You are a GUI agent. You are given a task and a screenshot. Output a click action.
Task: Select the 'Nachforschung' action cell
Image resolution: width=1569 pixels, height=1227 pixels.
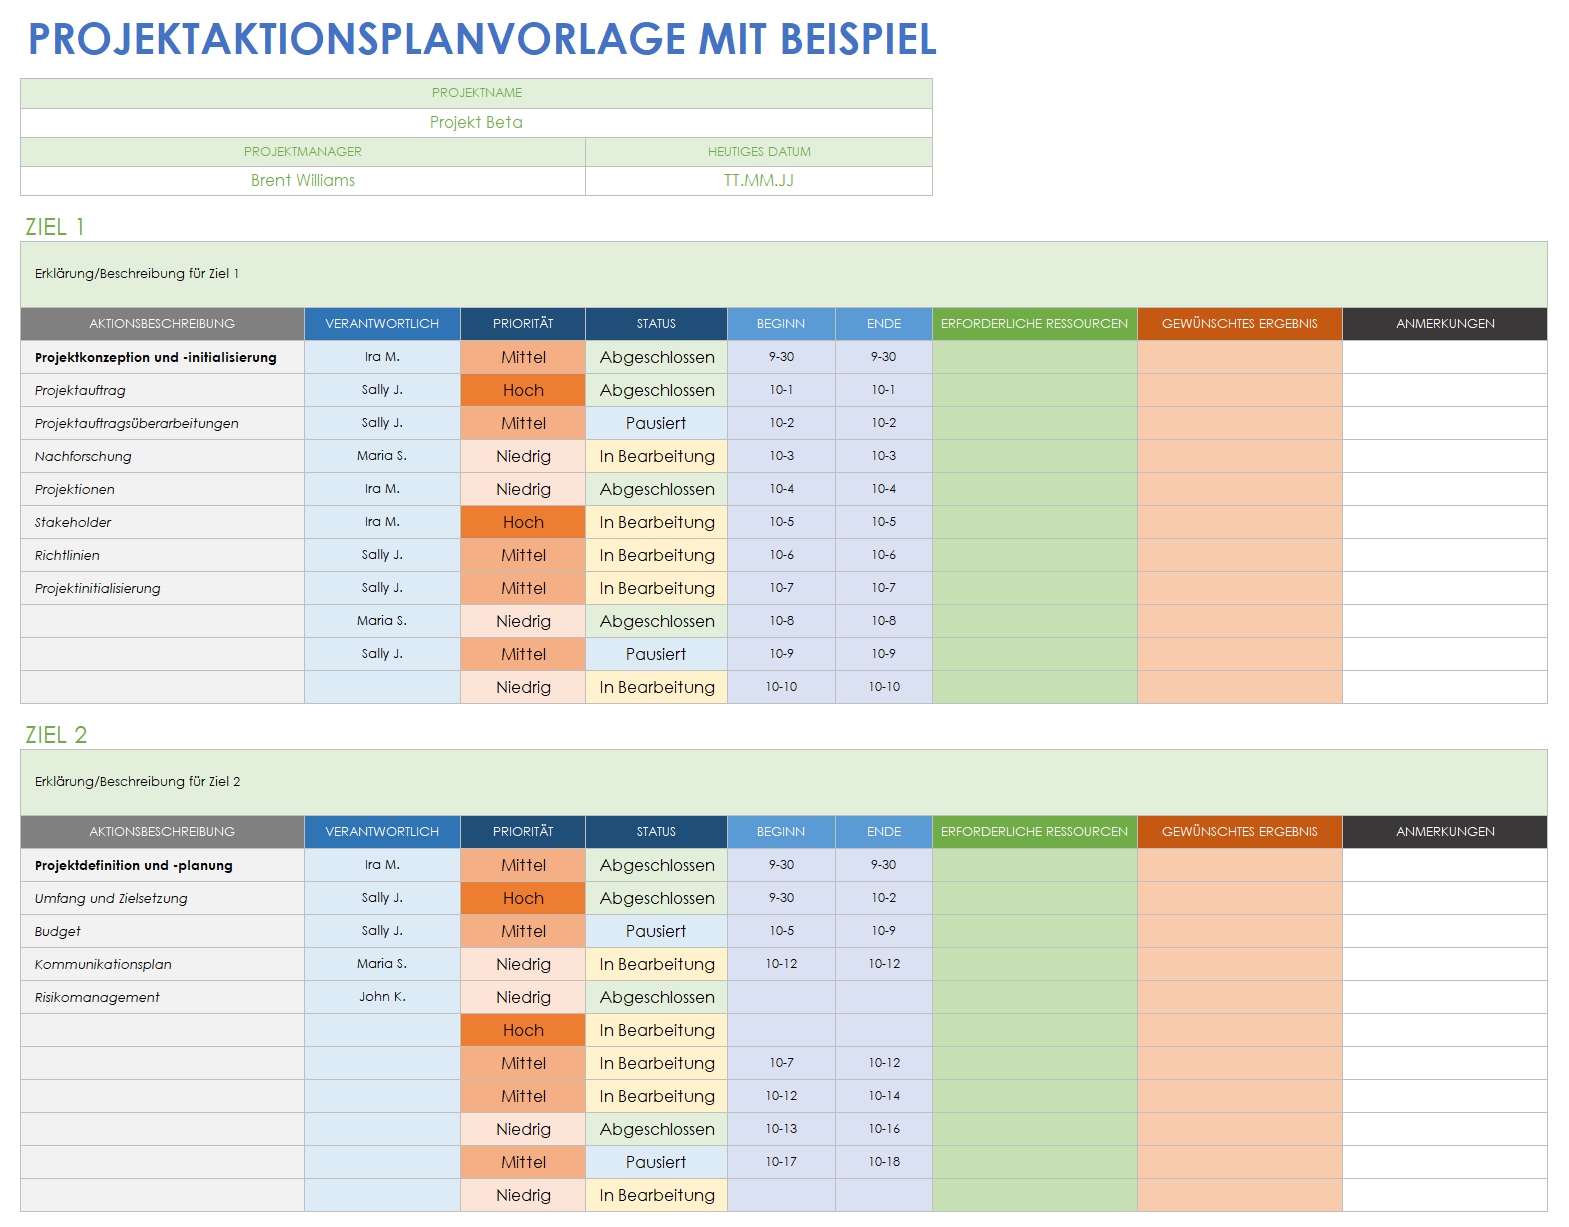[162, 456]
